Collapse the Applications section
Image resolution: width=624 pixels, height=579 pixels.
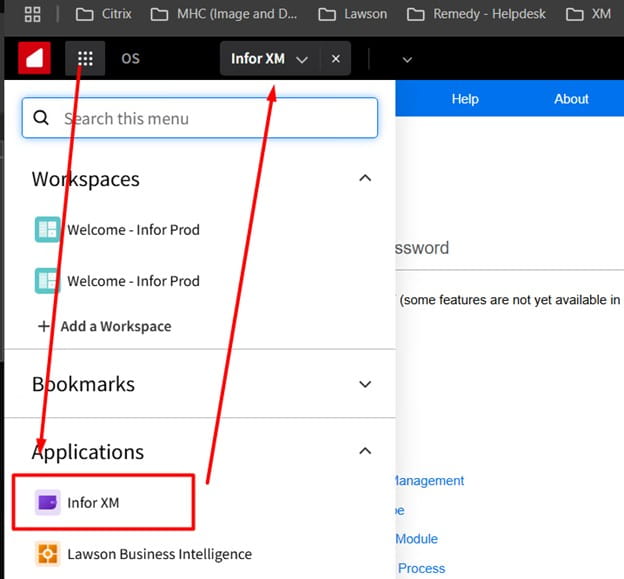point(365,451)
